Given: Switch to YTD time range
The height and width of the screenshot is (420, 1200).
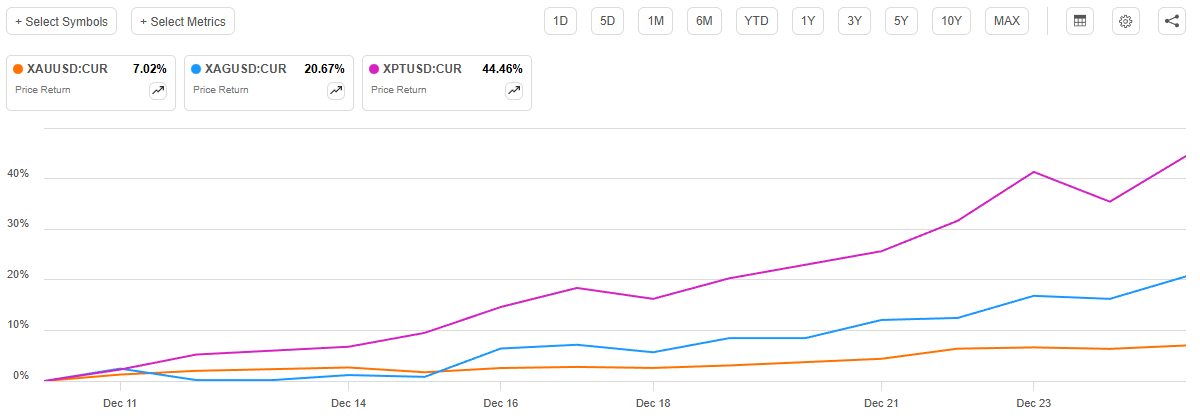Looking at the screenshot, I should click(x=756, y=21).
